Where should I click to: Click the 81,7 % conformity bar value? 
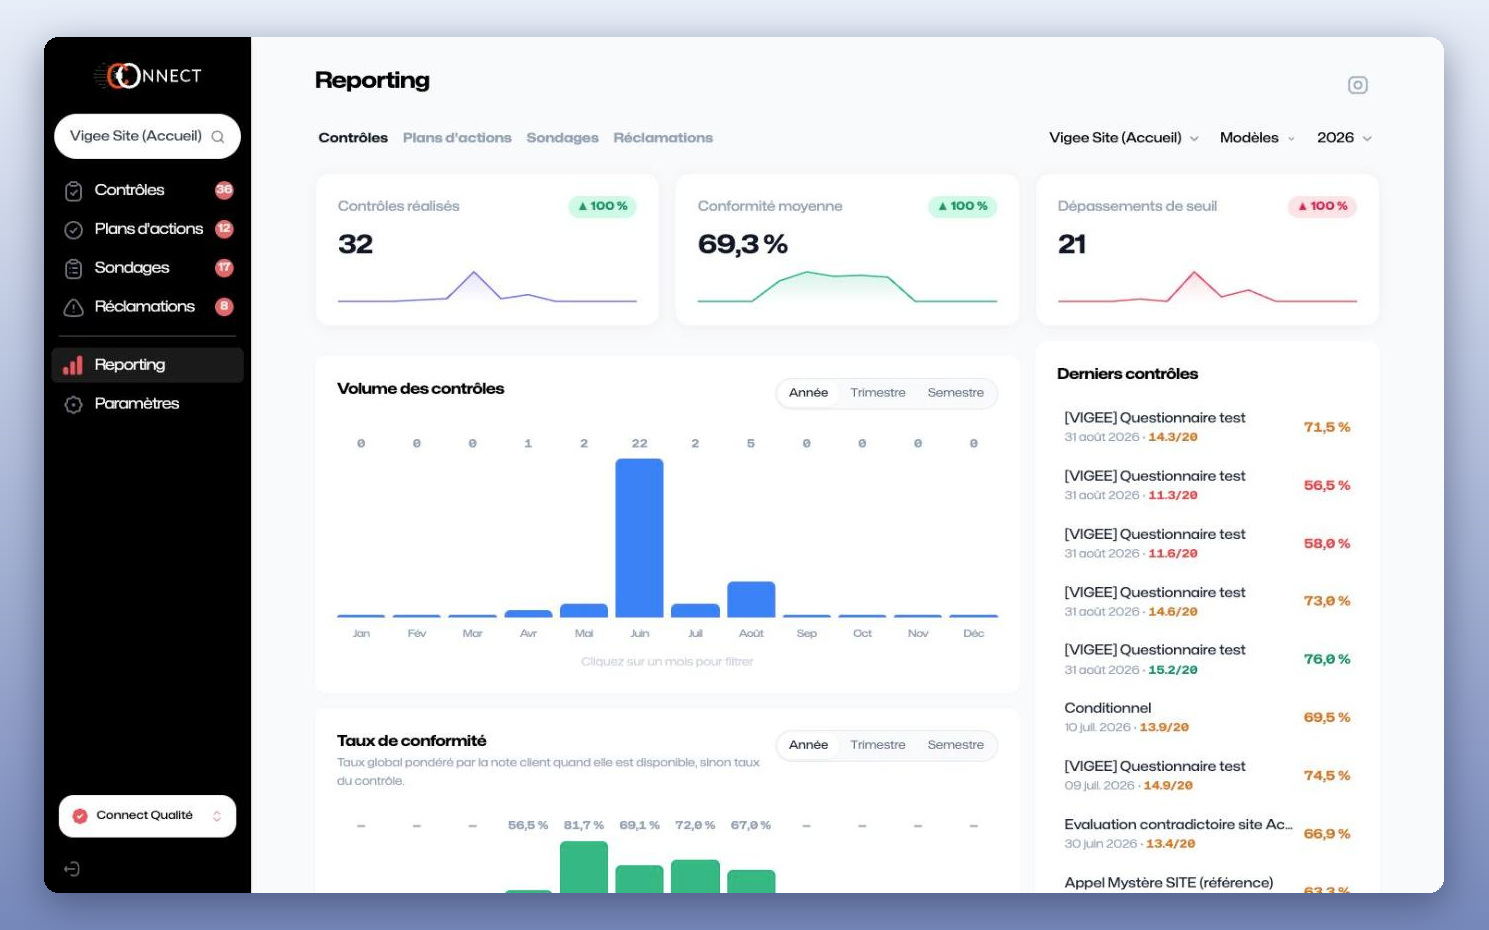pyautogui.click(x=584, y=826)
